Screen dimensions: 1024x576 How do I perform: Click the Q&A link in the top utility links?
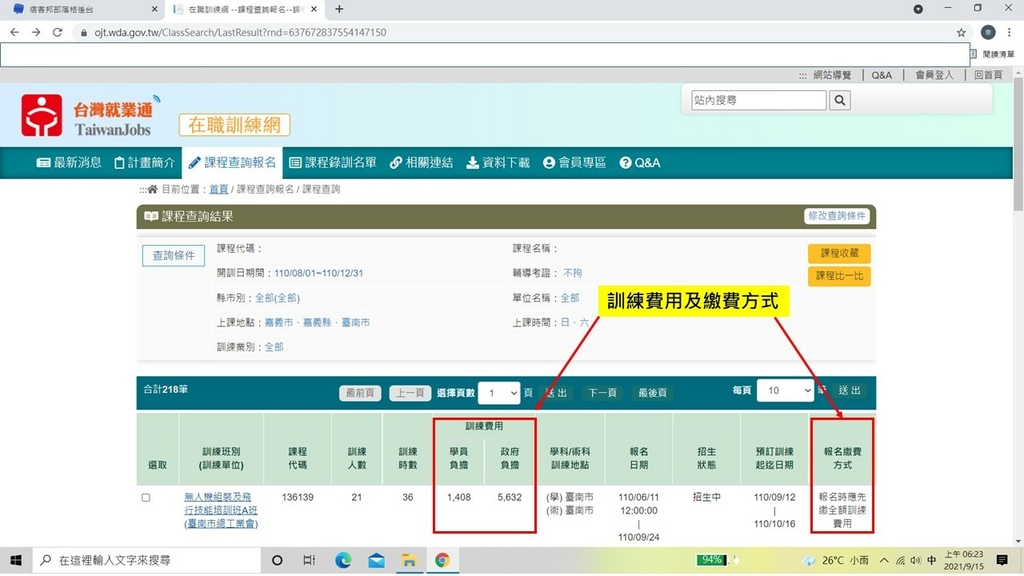tap(882, 75)
